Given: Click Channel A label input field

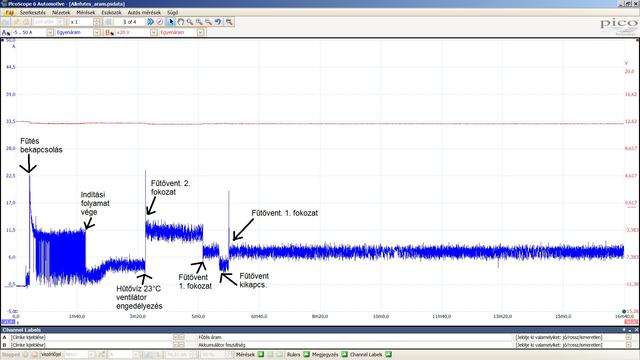Looking at the screenshot, I should 91,338.
